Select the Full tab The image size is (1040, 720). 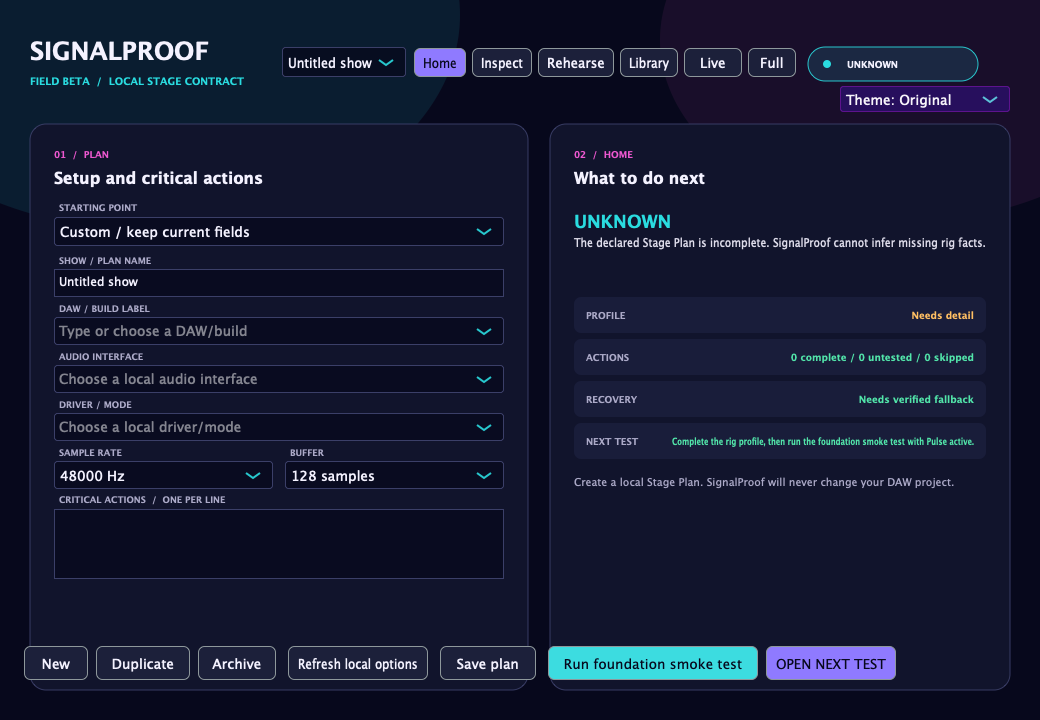point(771,63)
